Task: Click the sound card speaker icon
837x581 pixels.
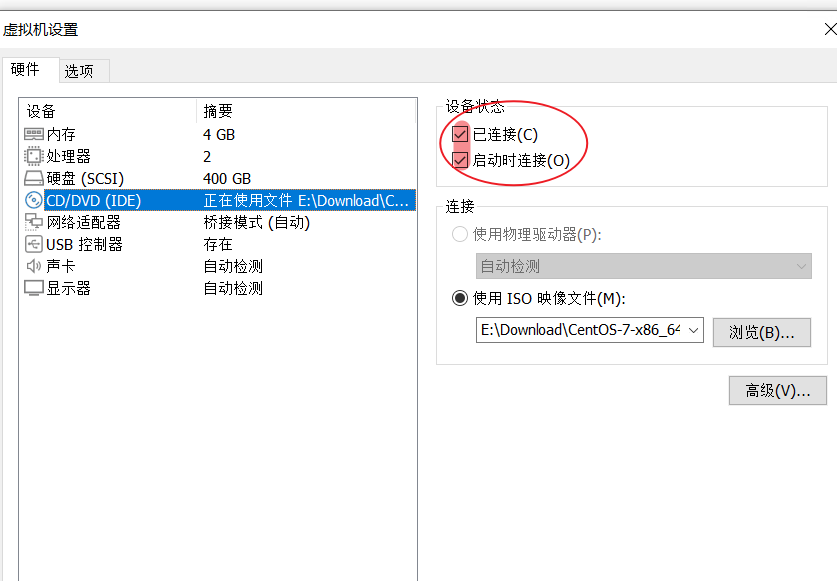Action: point(34,265)
